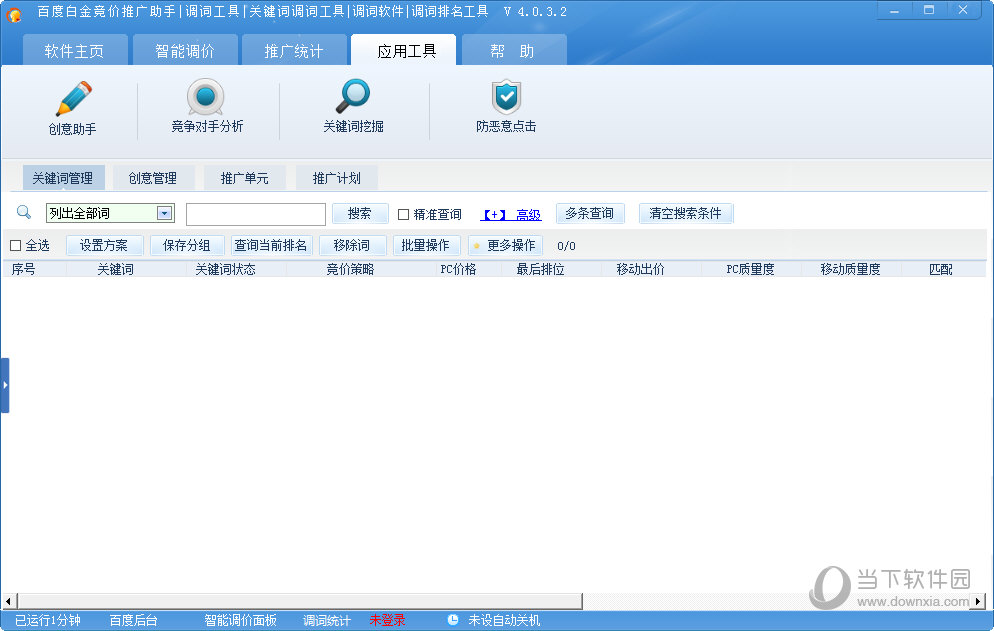Minimize the application window
Screen dimensions: 994x631
coord(894,10)
